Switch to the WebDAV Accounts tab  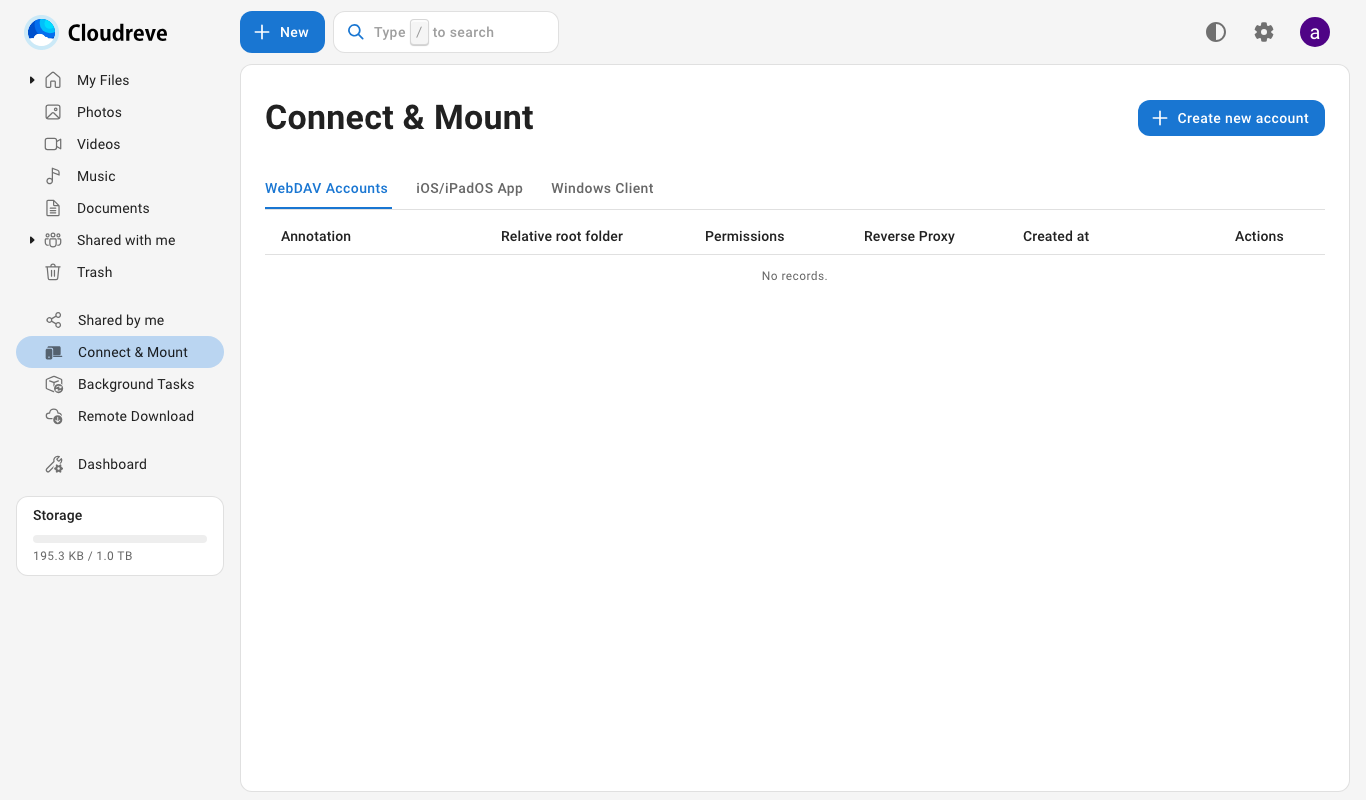pyautogui.click(x=326, y=188)
